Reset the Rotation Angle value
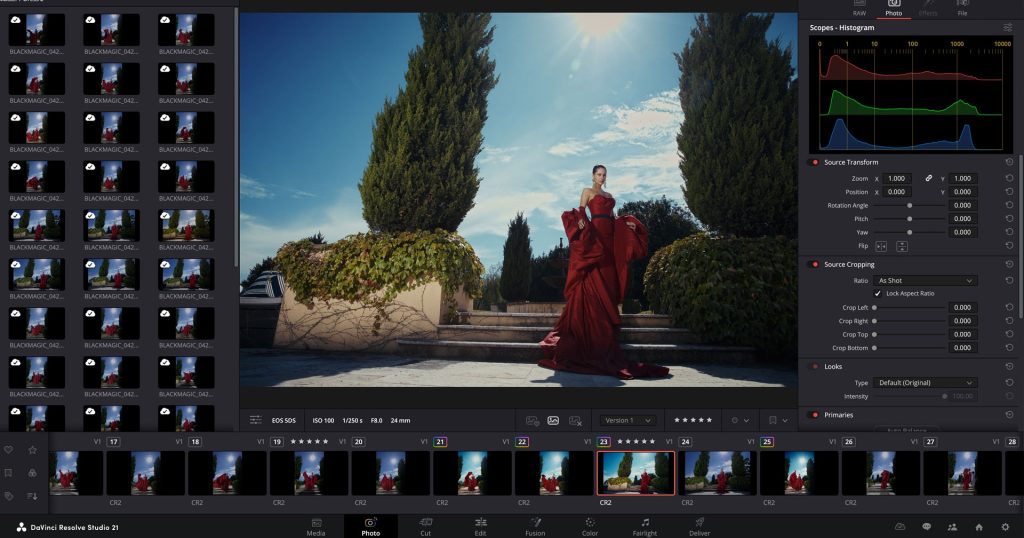 pos(1009,205)
